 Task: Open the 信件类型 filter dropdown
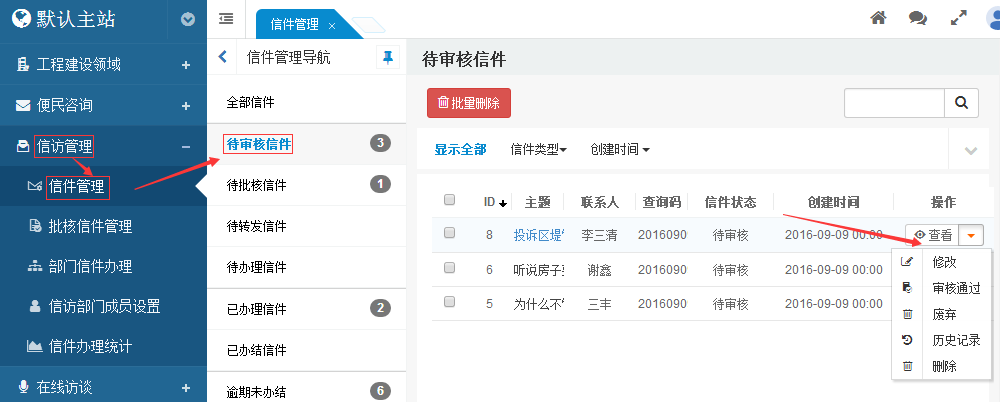[x=538, y=150]
